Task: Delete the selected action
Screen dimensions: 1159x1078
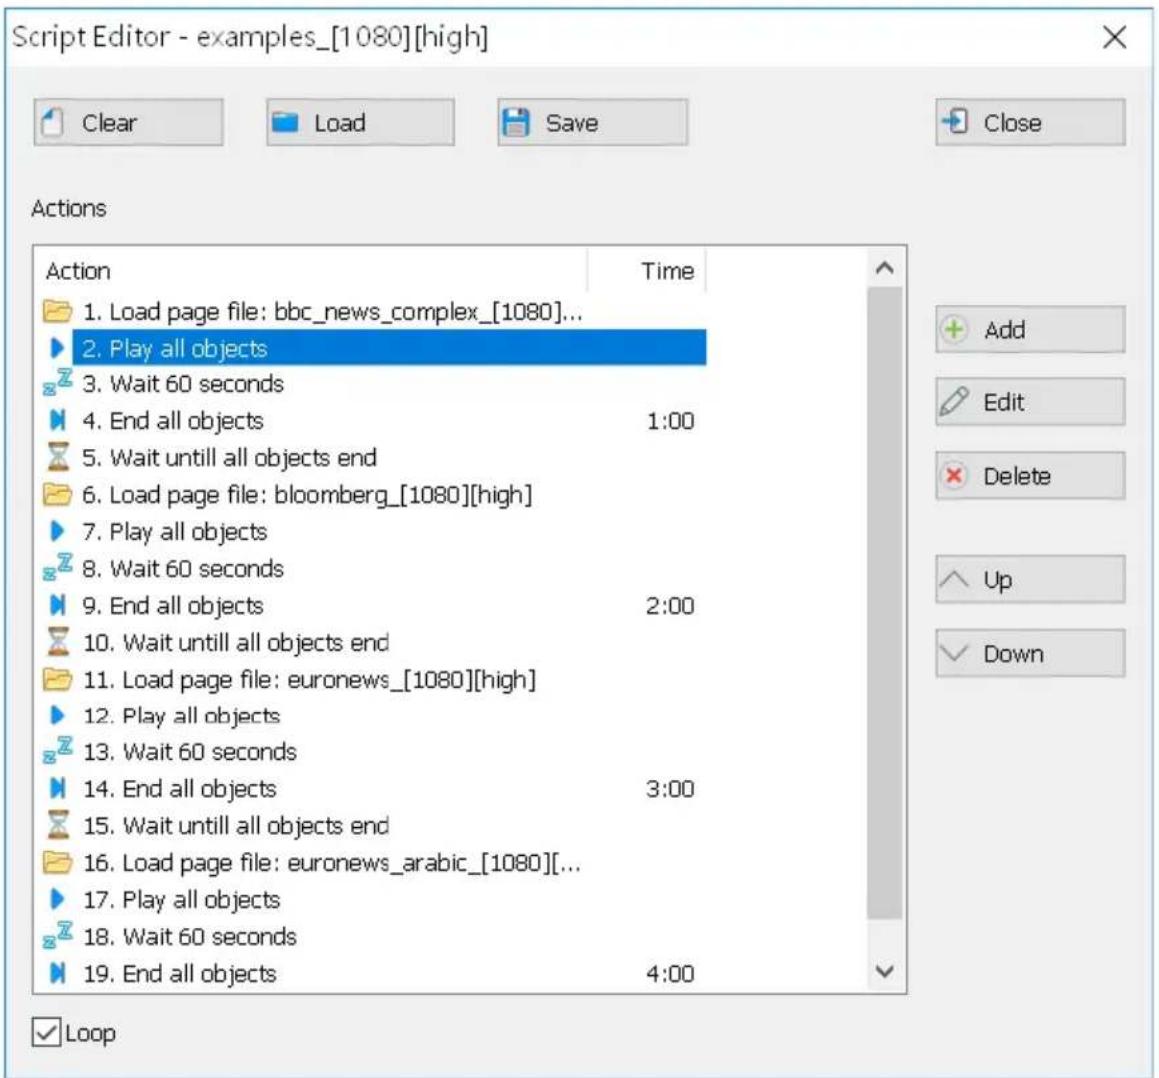Action: [1030, 476]
